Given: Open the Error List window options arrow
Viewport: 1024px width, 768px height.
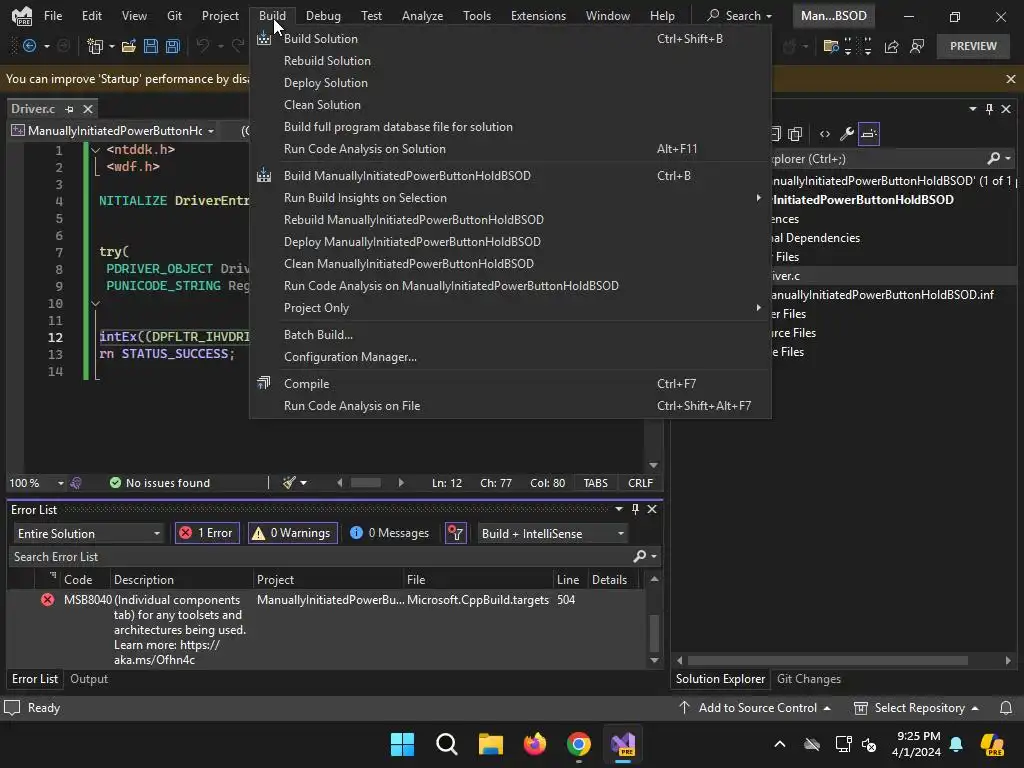Looking at the screenshot, I should [x=618, y=509].
